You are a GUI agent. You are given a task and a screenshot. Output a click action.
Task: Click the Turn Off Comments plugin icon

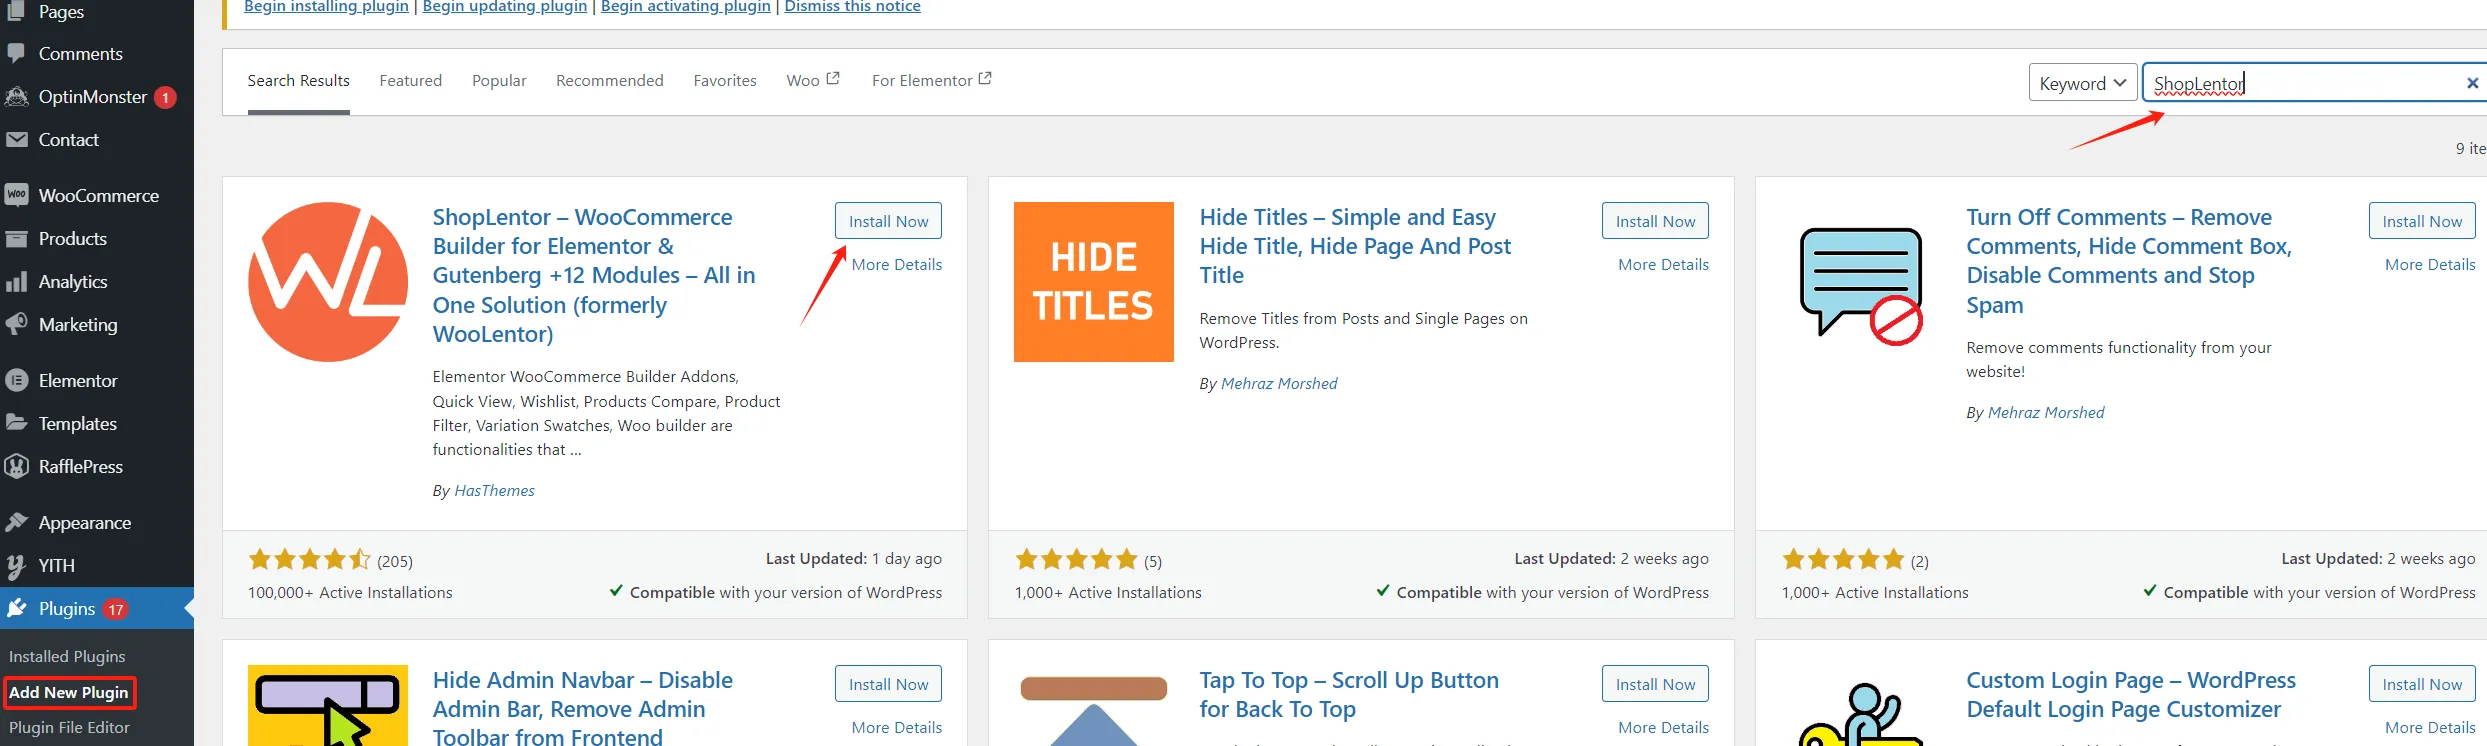1861,286
